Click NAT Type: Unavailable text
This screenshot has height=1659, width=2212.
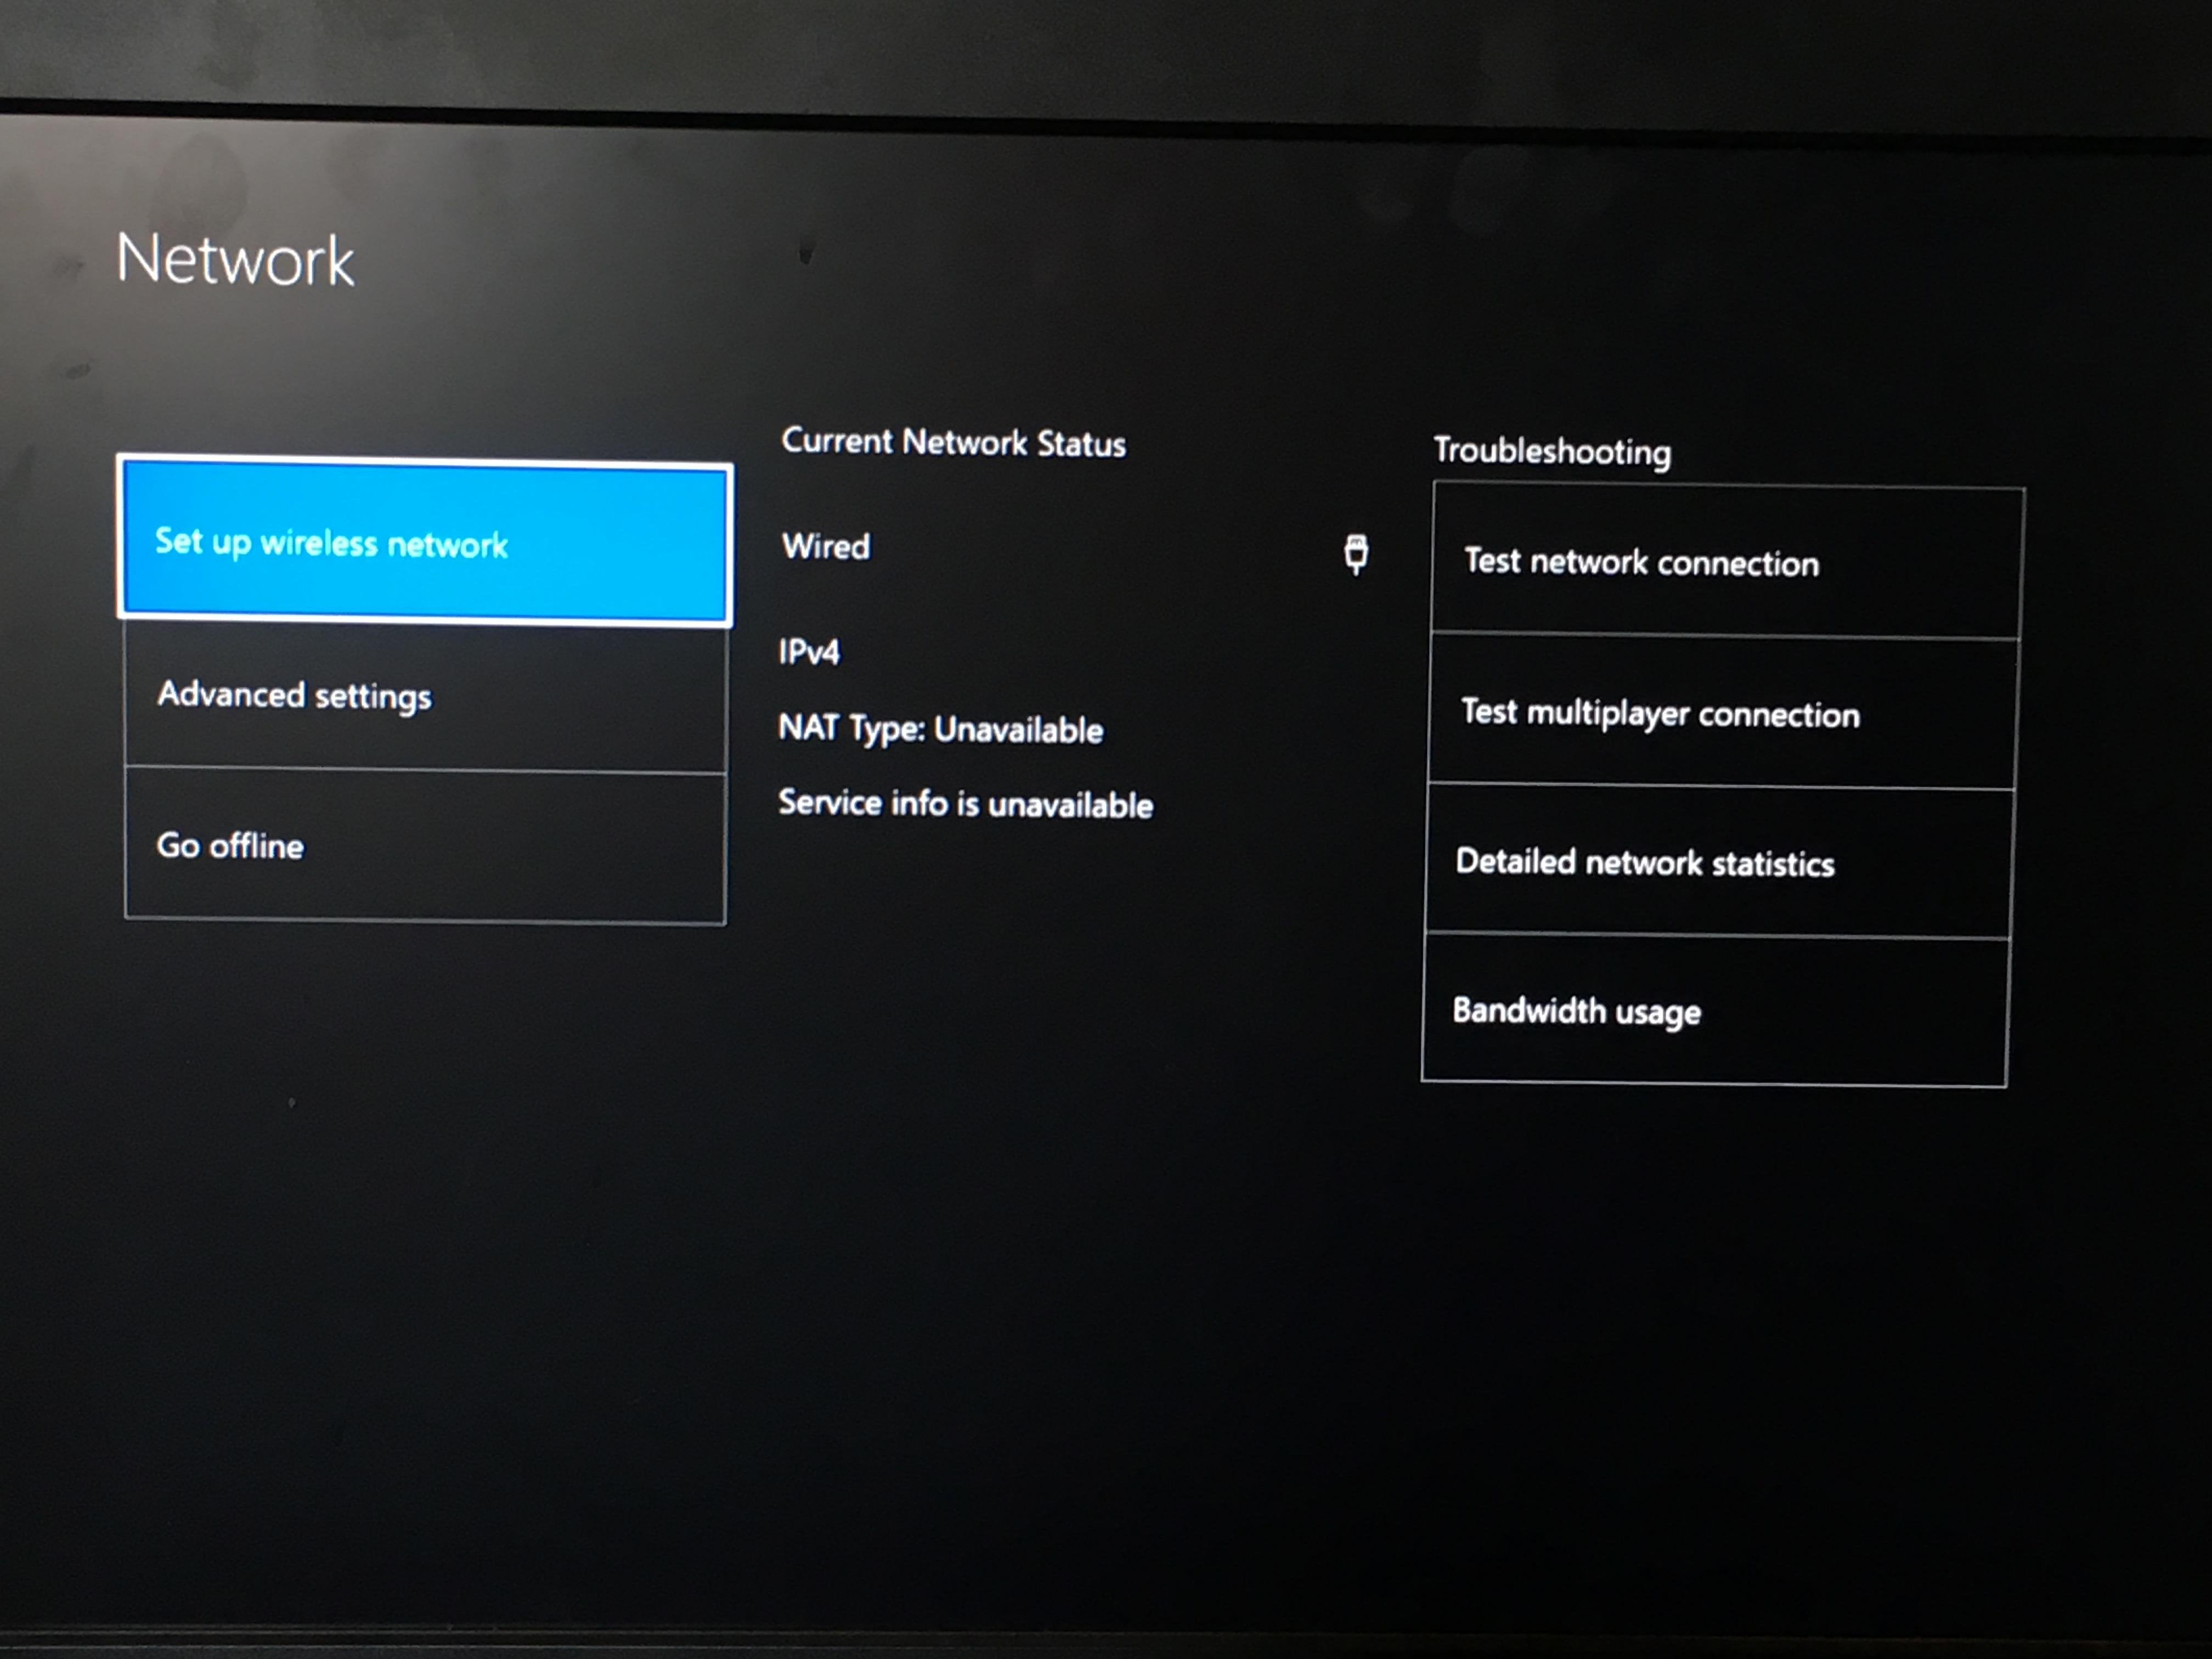point(940,729)
